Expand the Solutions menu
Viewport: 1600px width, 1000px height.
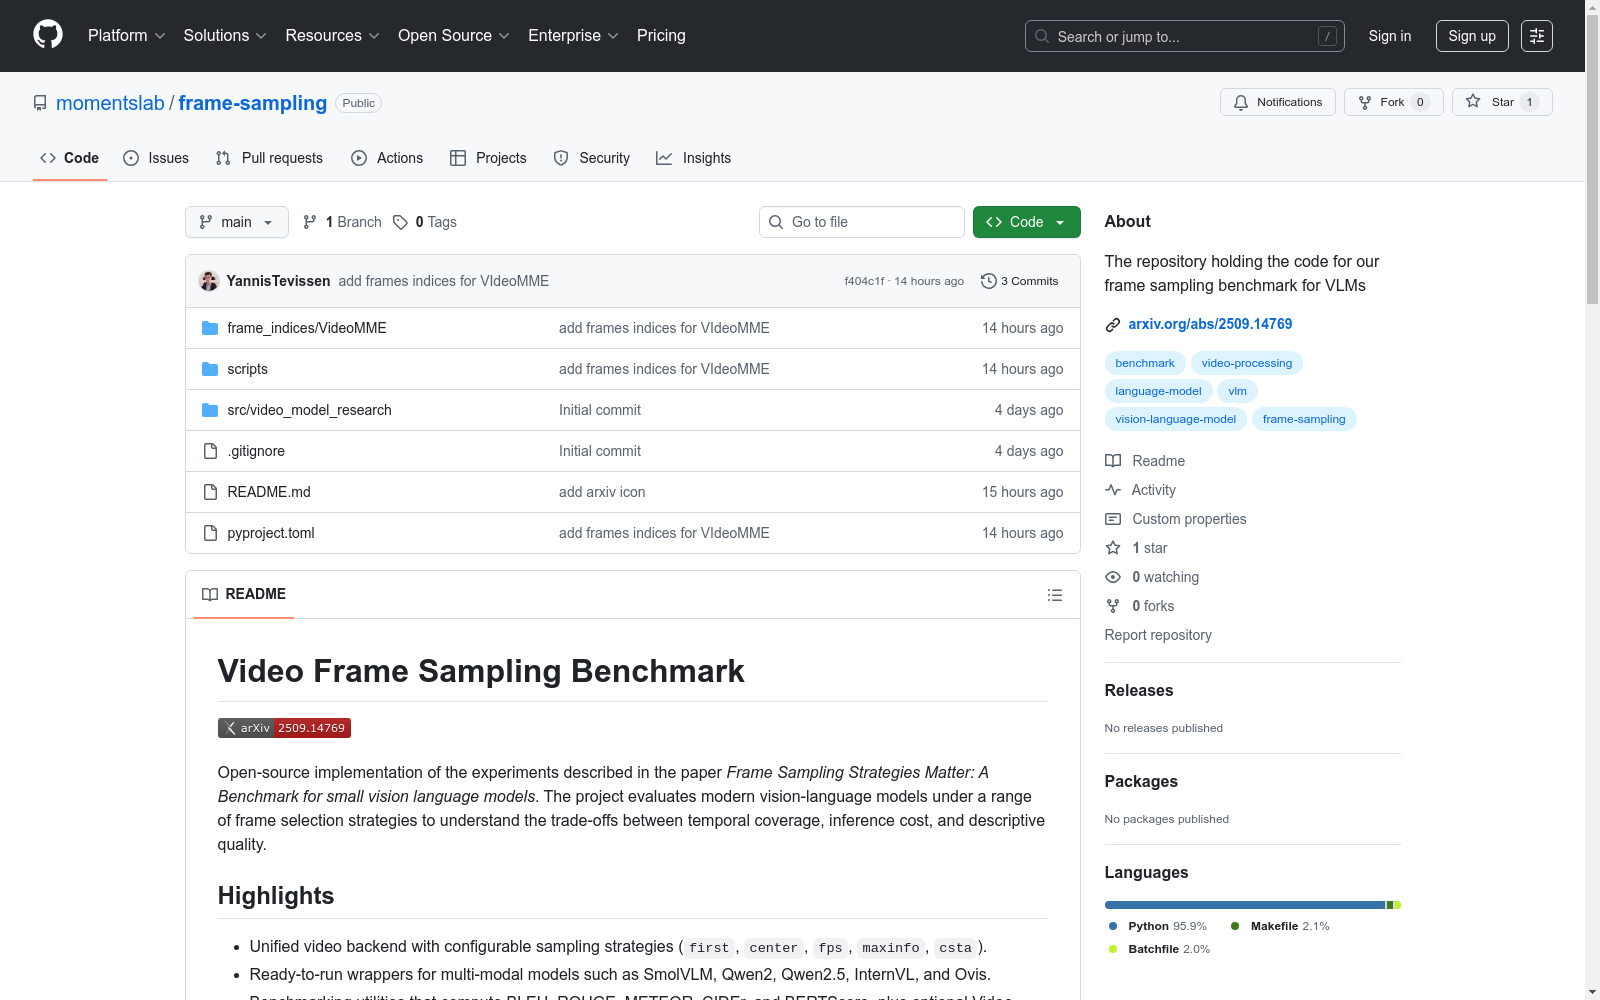(x=225, y=36)
